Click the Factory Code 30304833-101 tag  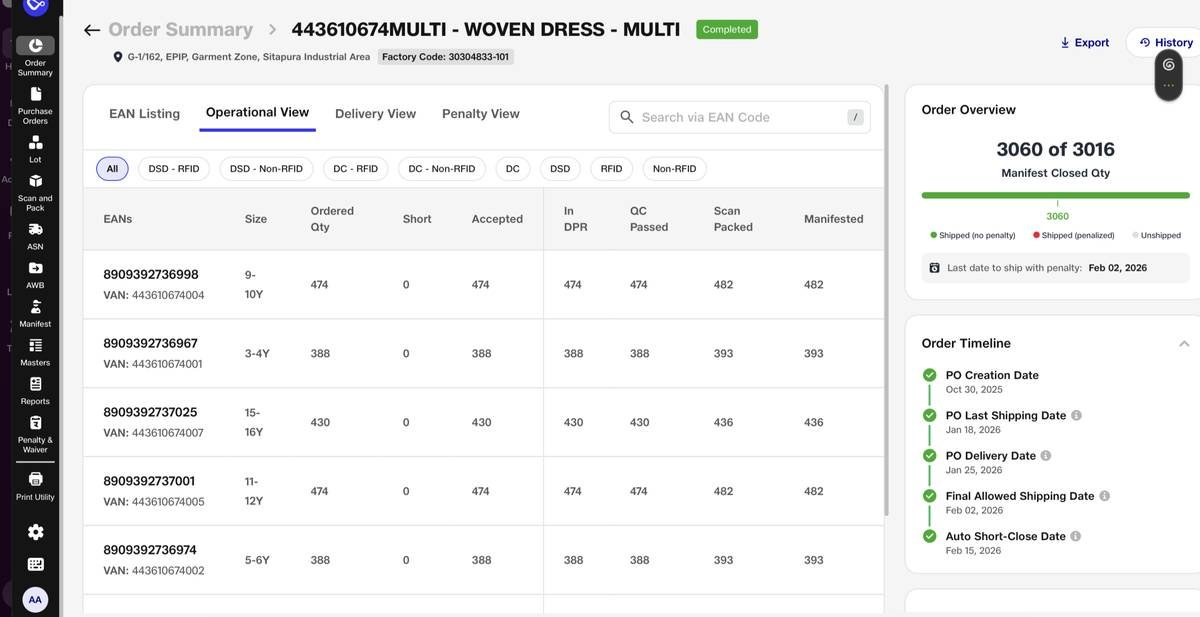[x=446, y=57]
